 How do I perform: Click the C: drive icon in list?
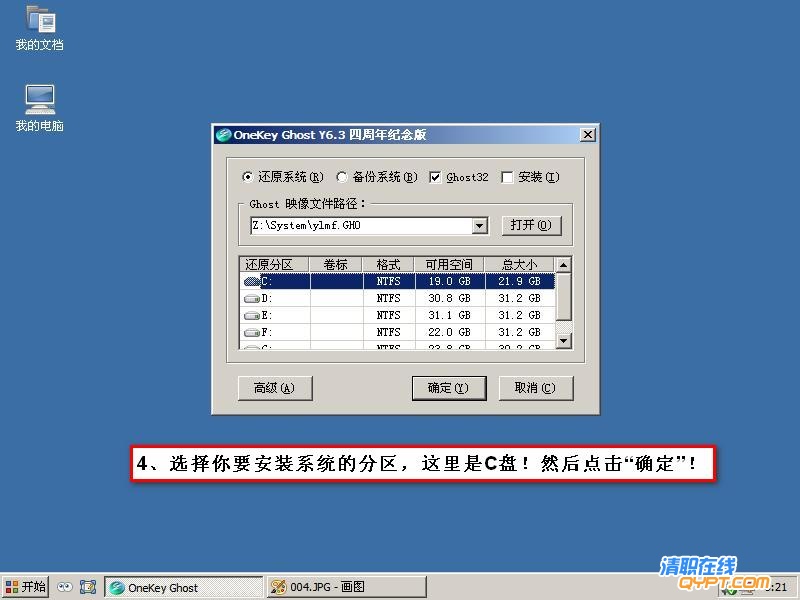tap(252, 282)
